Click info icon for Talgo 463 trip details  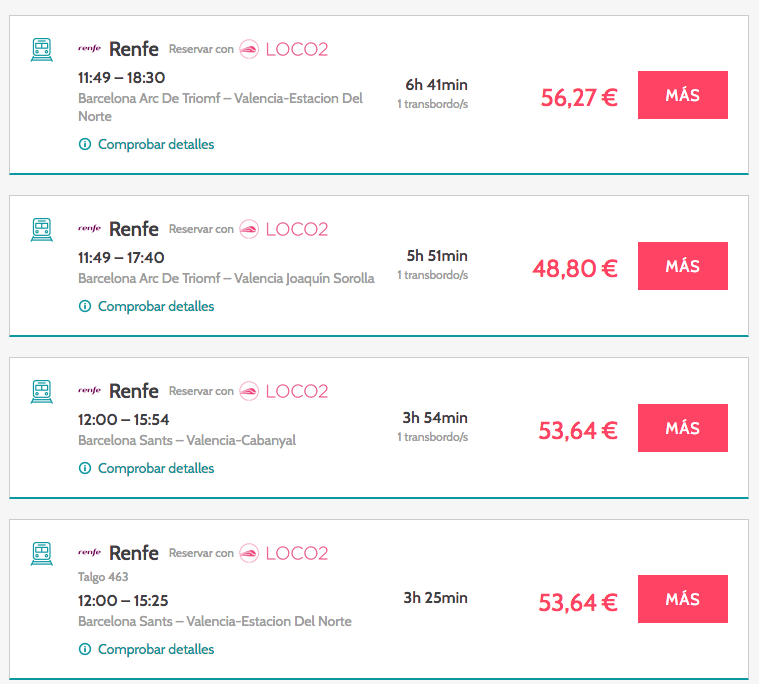click(85, 649)
